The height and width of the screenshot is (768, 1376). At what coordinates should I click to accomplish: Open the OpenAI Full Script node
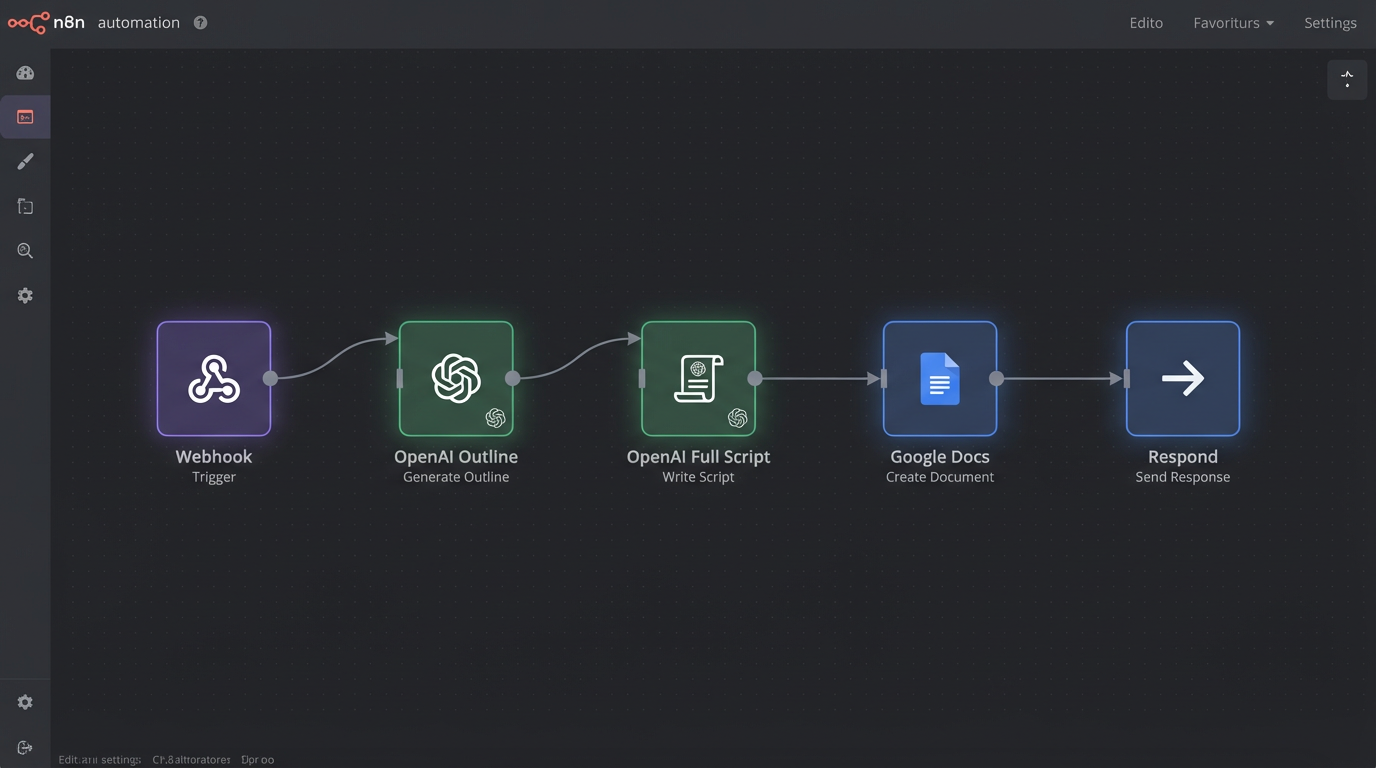coord(697,378)
